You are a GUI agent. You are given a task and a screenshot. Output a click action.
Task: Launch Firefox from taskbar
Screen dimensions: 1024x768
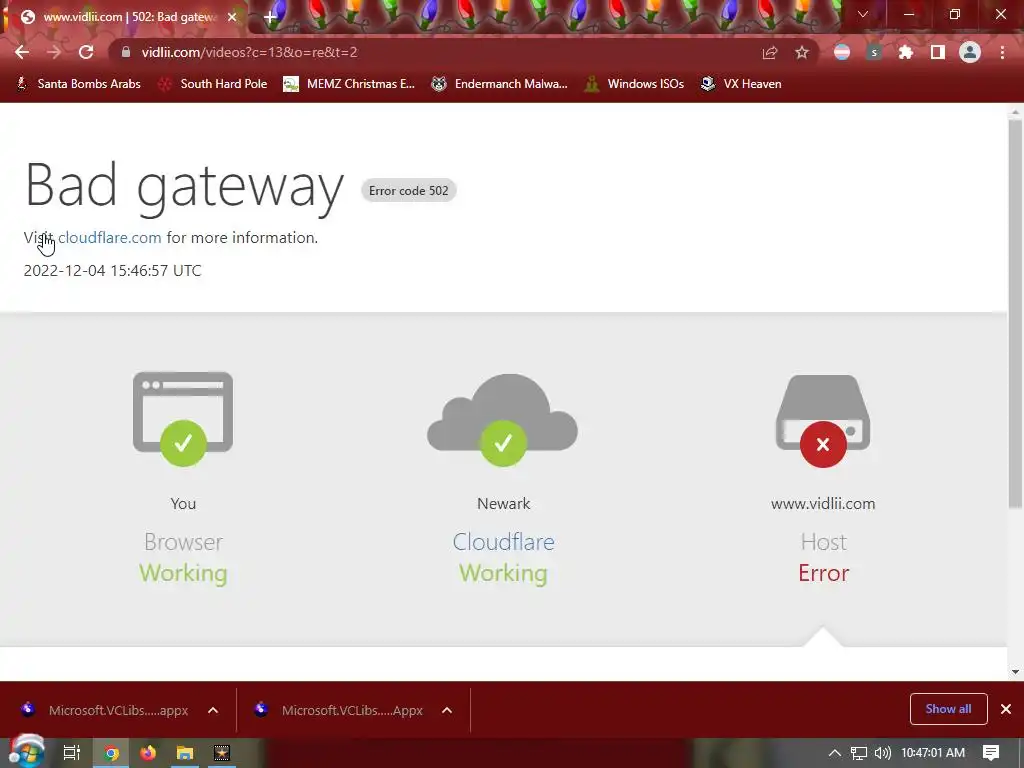(x=148, y=753)
